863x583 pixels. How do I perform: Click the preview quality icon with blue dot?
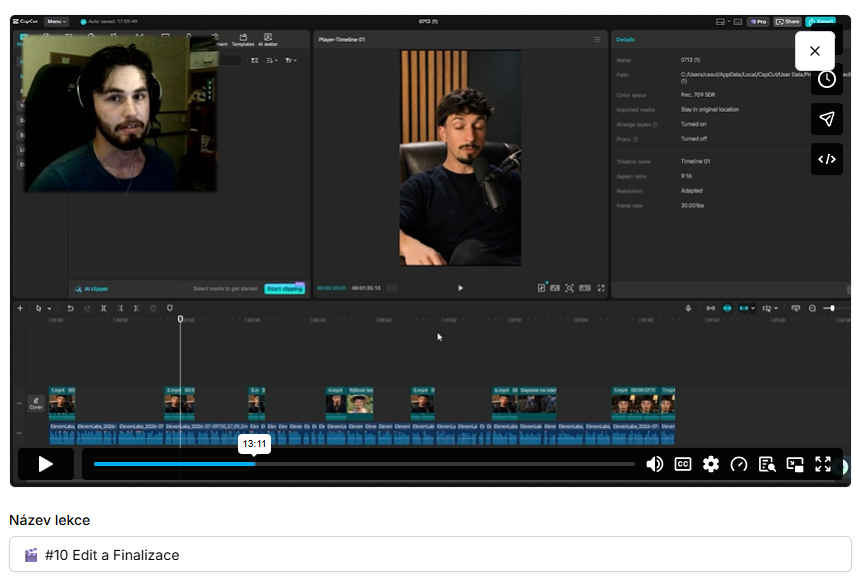pyautogui.click(x=541, y=288)
